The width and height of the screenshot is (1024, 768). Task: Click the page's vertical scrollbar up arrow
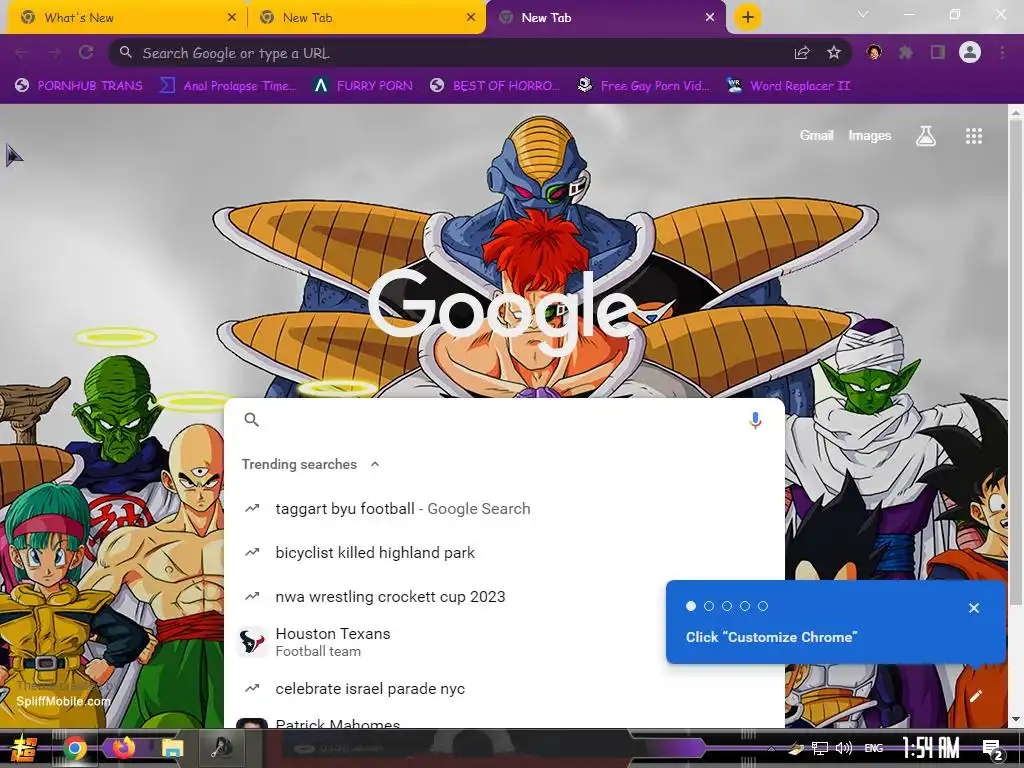coord(1016,112)
